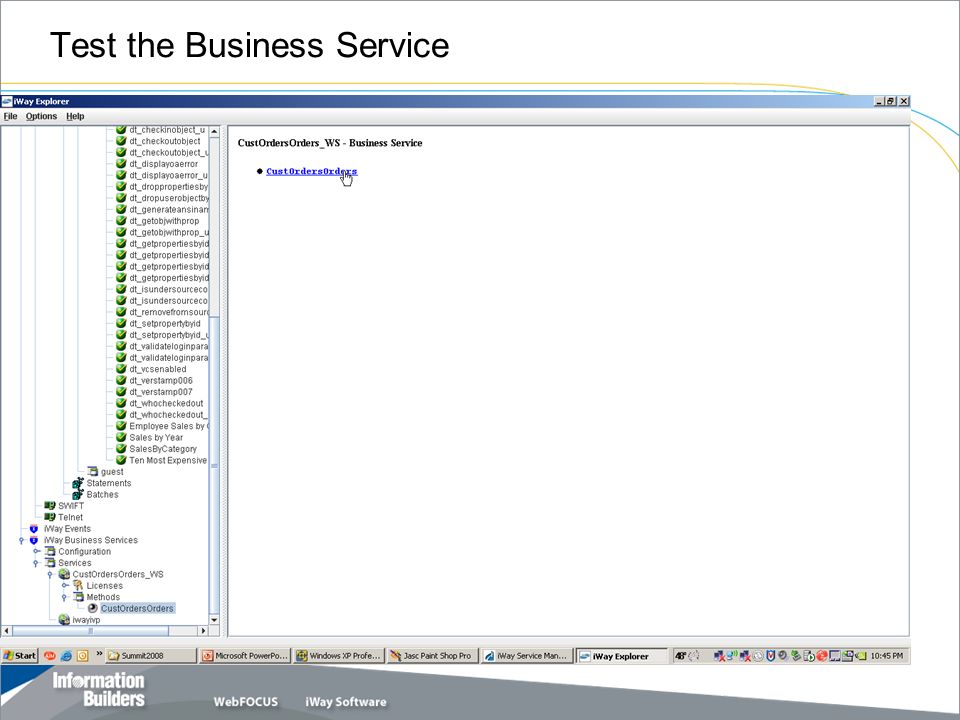Click the iwayivp globe icon

(64, 620)
